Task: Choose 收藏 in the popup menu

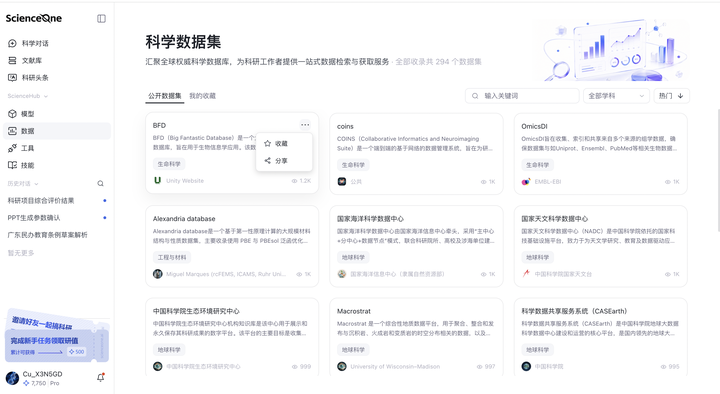Action: tap(284, 143)
